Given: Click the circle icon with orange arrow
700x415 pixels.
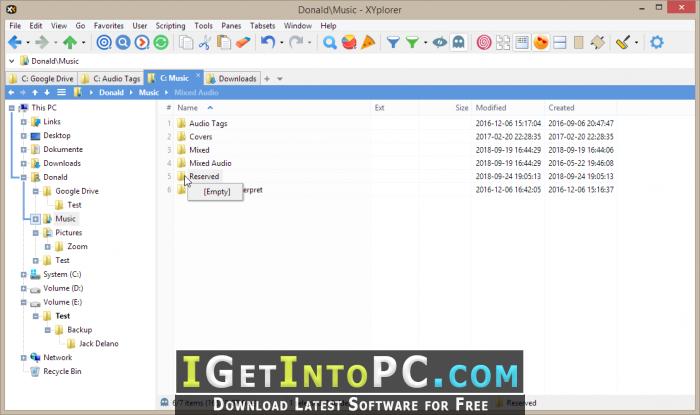Looking at the screenshot, I should pos(142,42).
